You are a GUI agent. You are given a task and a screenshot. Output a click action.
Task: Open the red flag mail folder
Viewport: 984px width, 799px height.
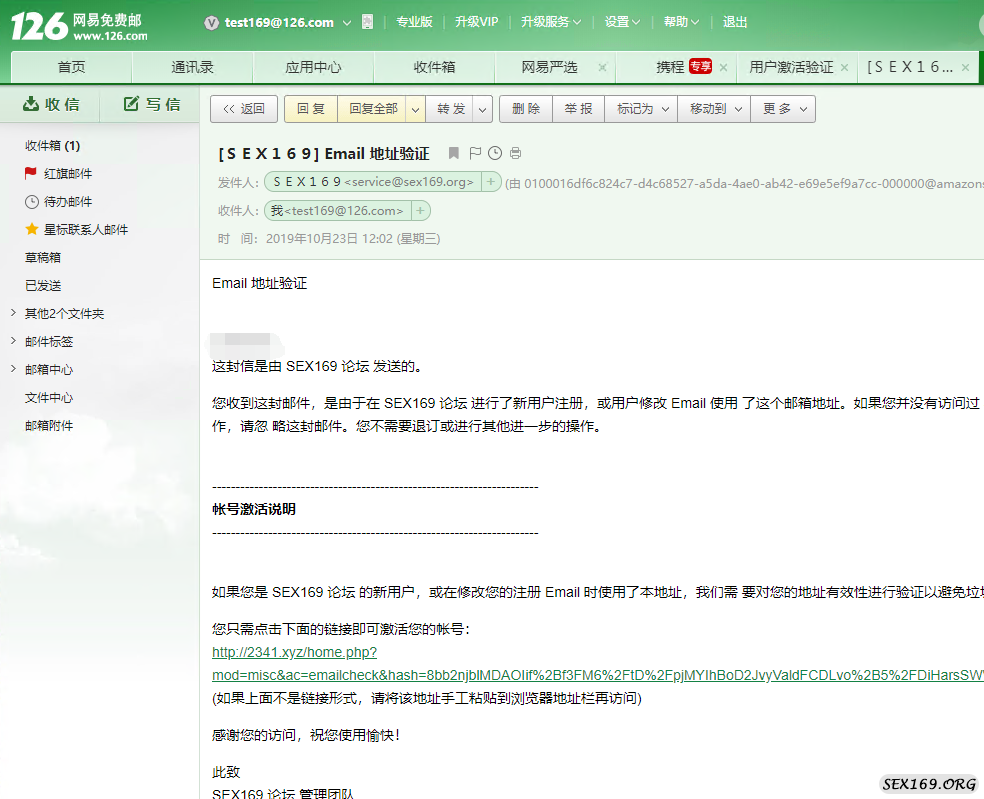point(67,173)
